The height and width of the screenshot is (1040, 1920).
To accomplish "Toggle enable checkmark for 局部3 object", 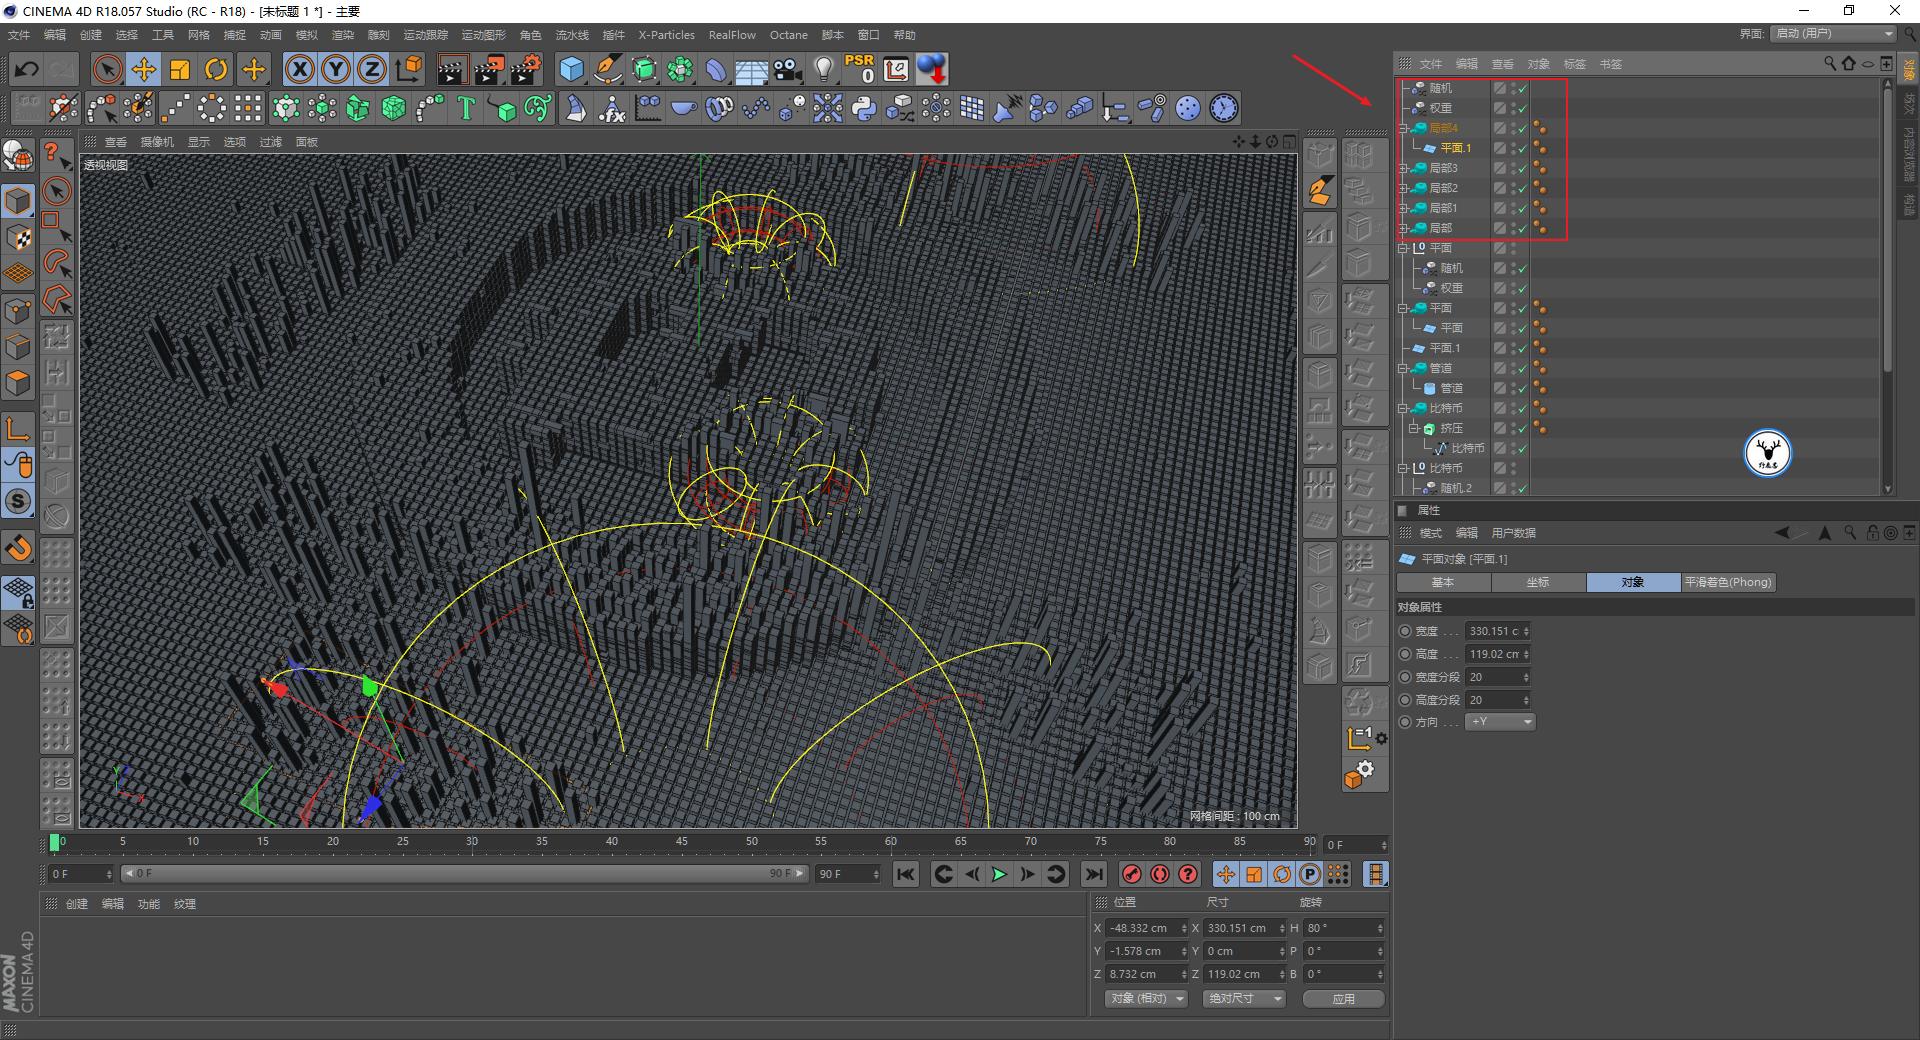I will [1523, 168].
